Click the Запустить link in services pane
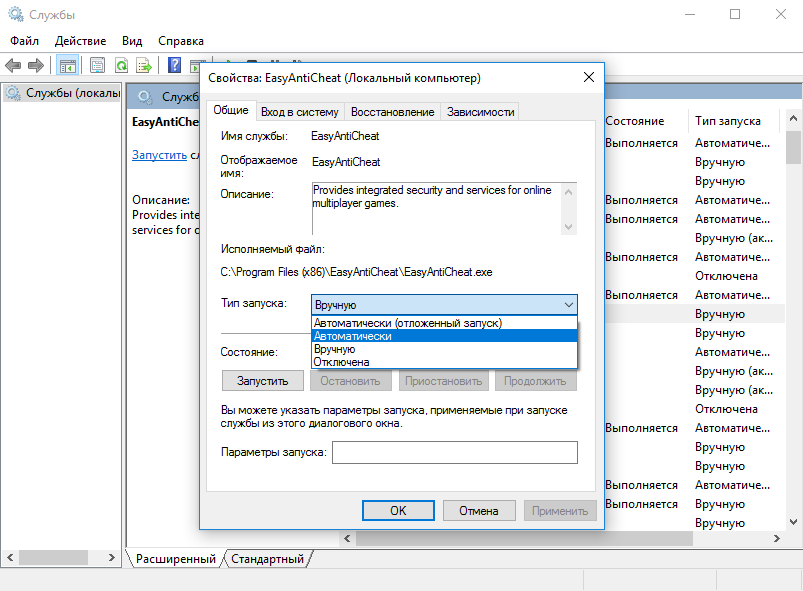Viewport: 803px width, 591px height. [x=159, y=155]
